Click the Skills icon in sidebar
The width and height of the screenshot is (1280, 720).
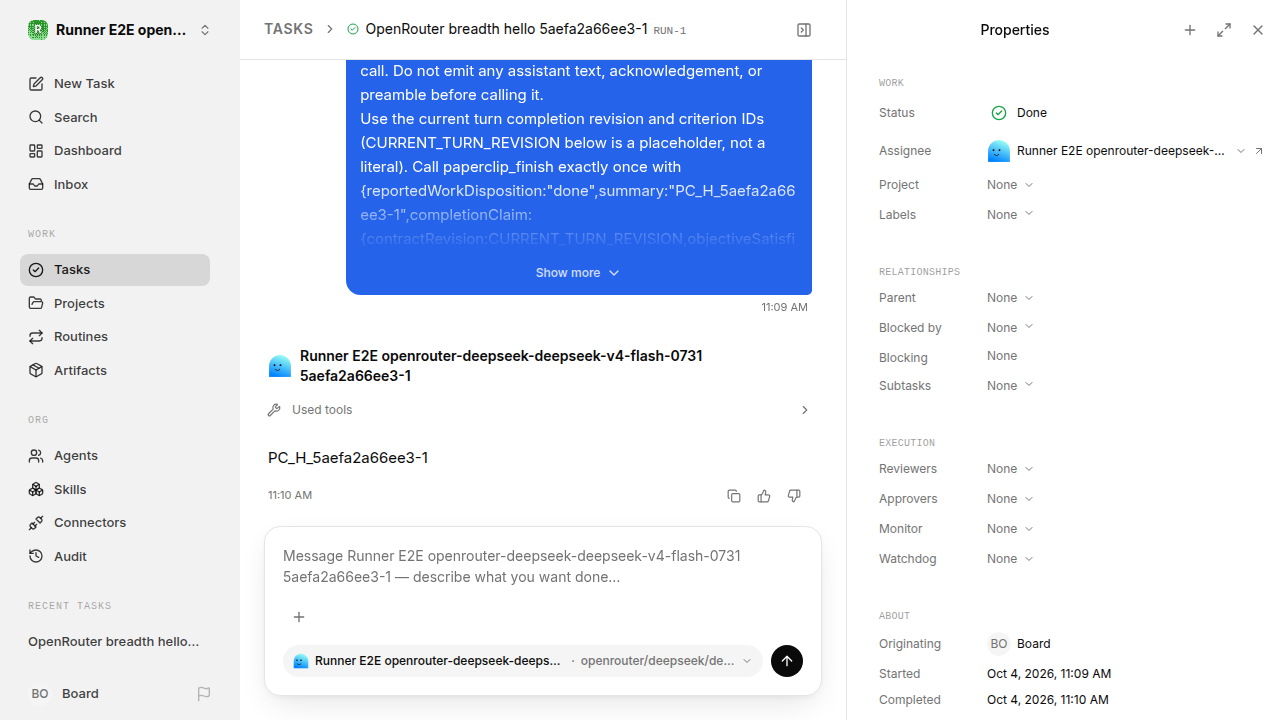36,490
